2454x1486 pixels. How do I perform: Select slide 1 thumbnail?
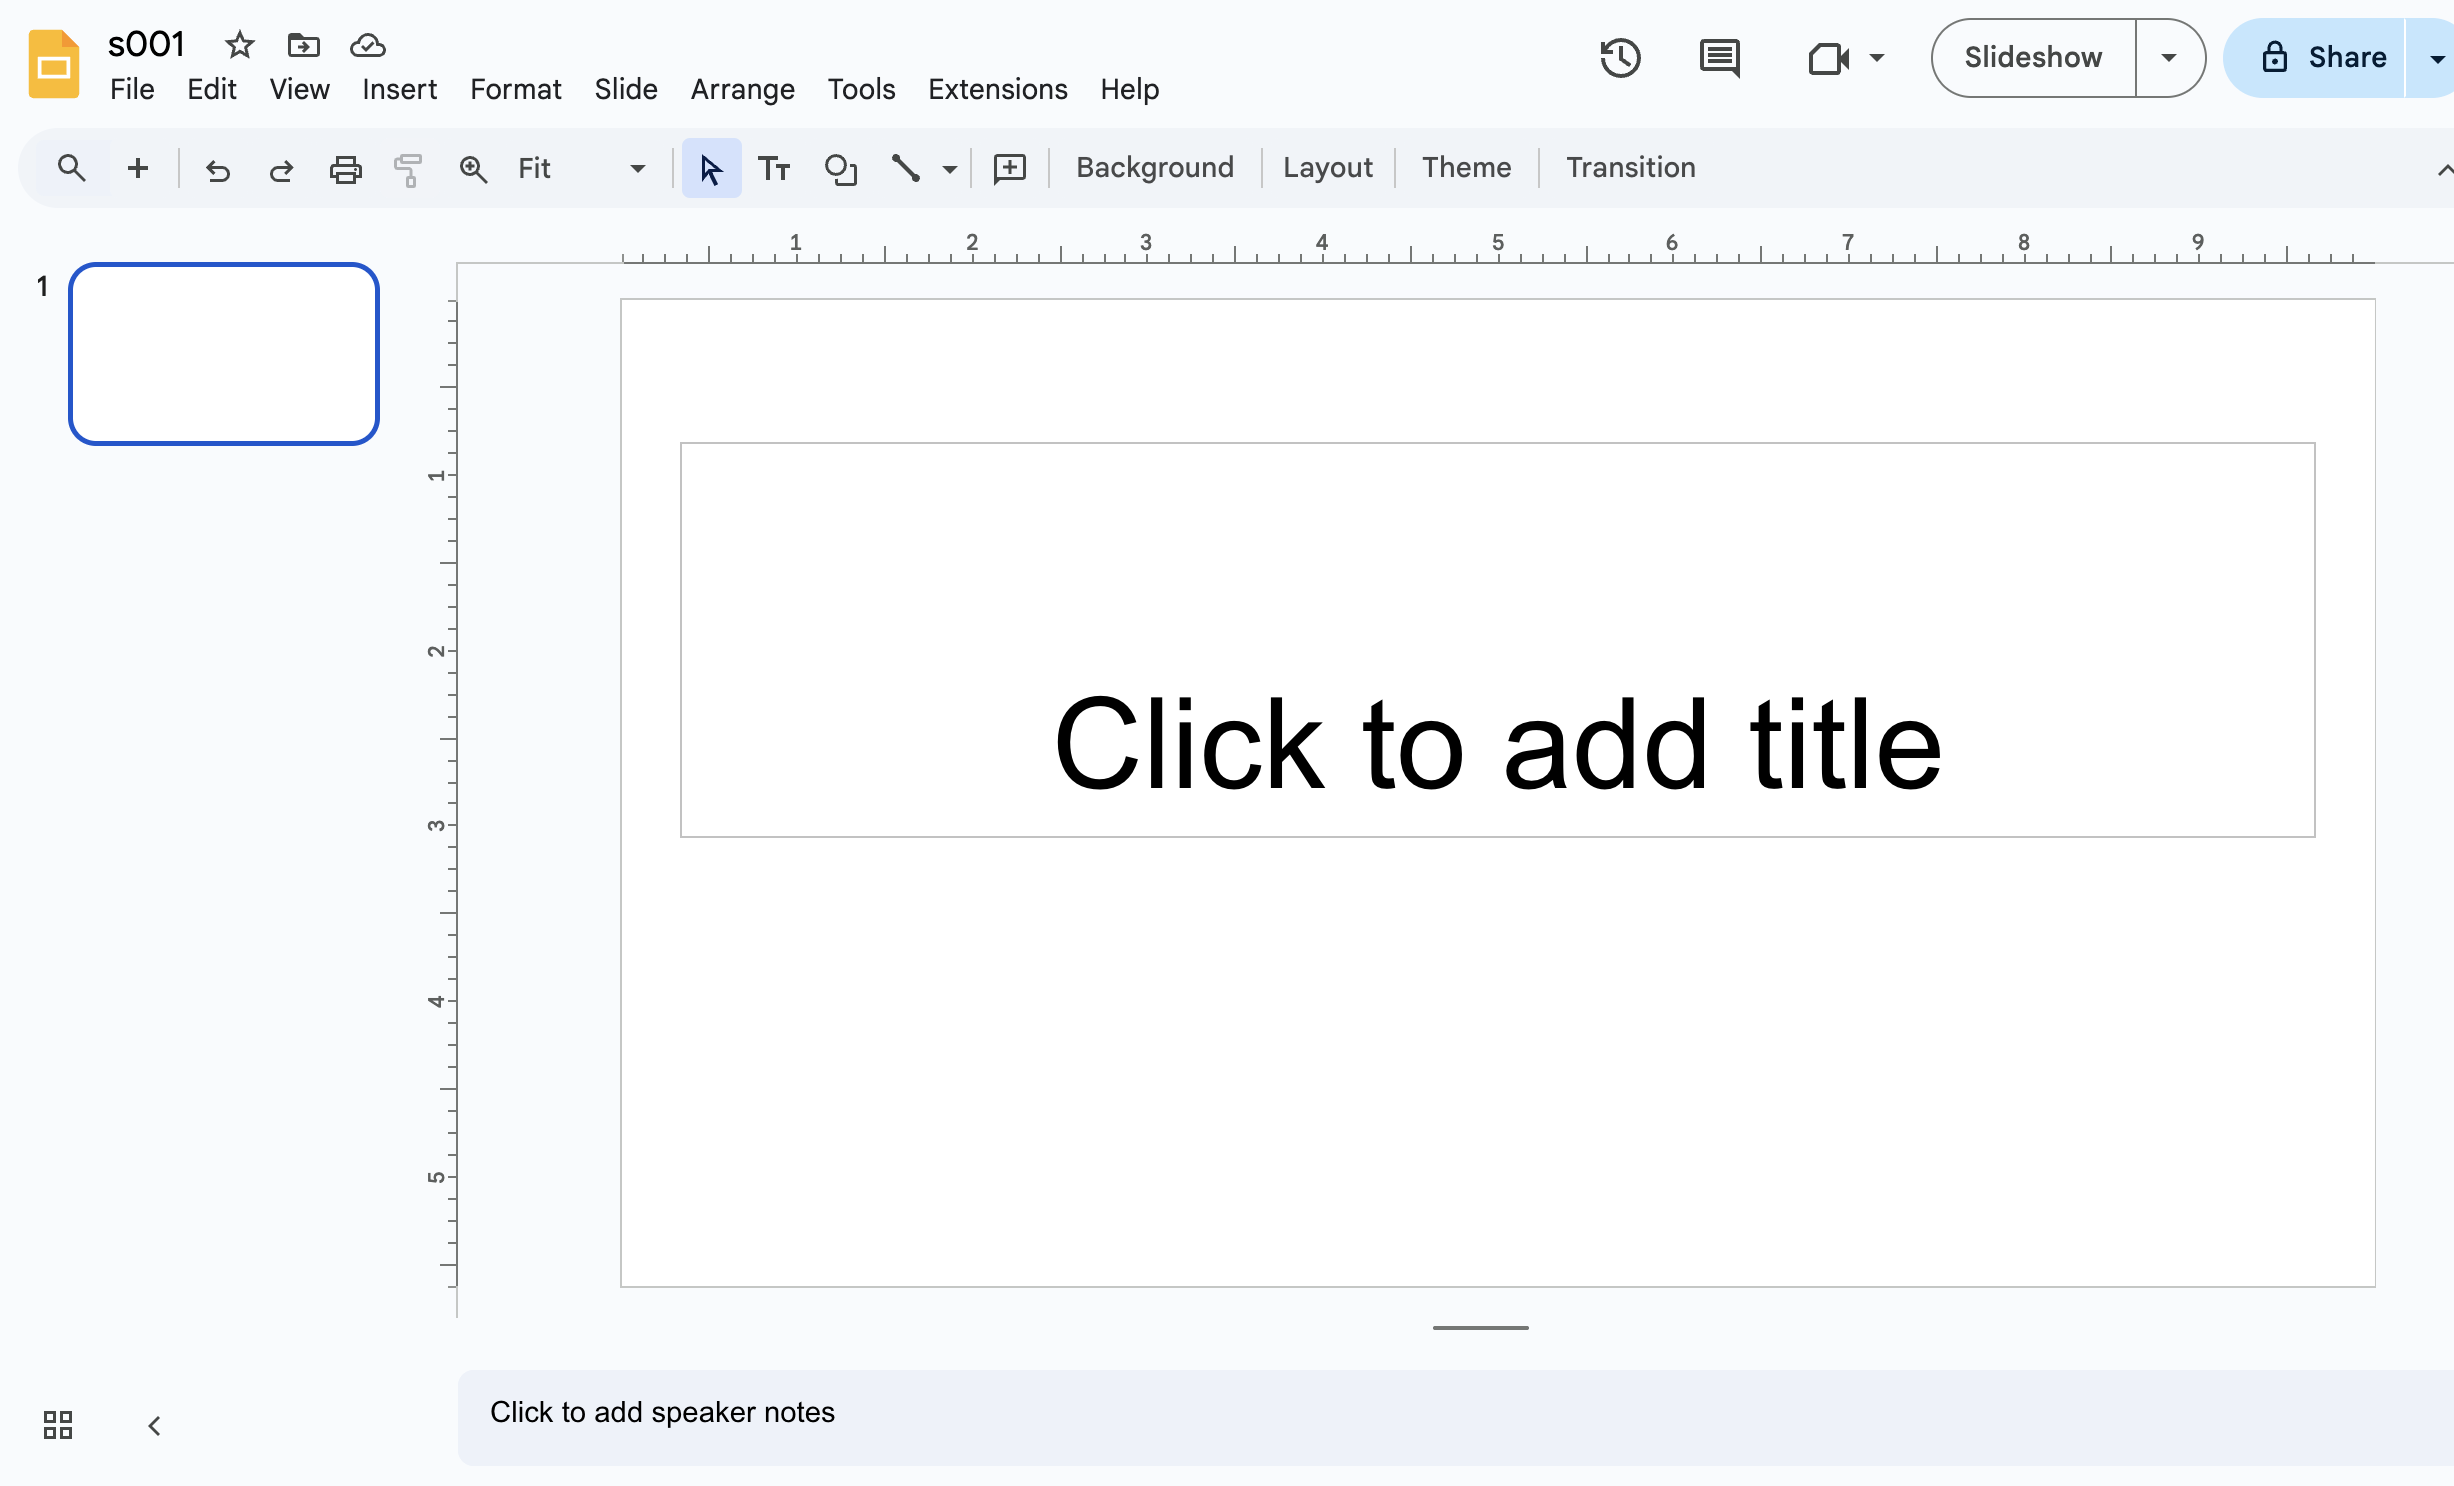click(223, 353)
